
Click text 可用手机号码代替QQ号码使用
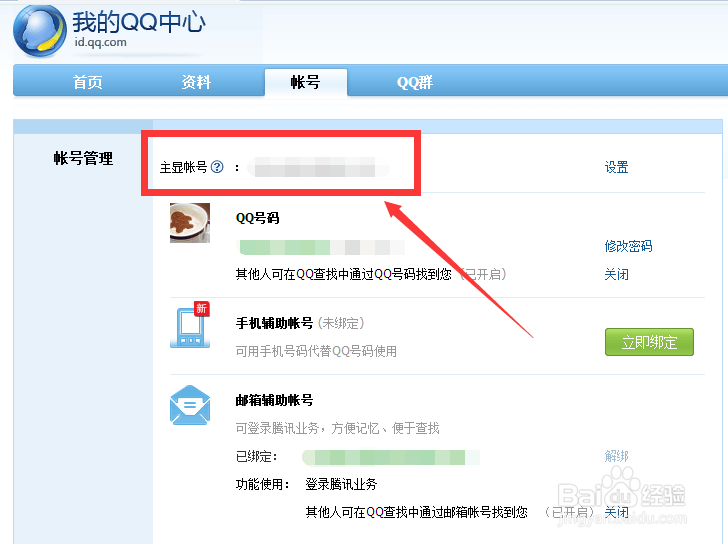[x=316, y=351]
